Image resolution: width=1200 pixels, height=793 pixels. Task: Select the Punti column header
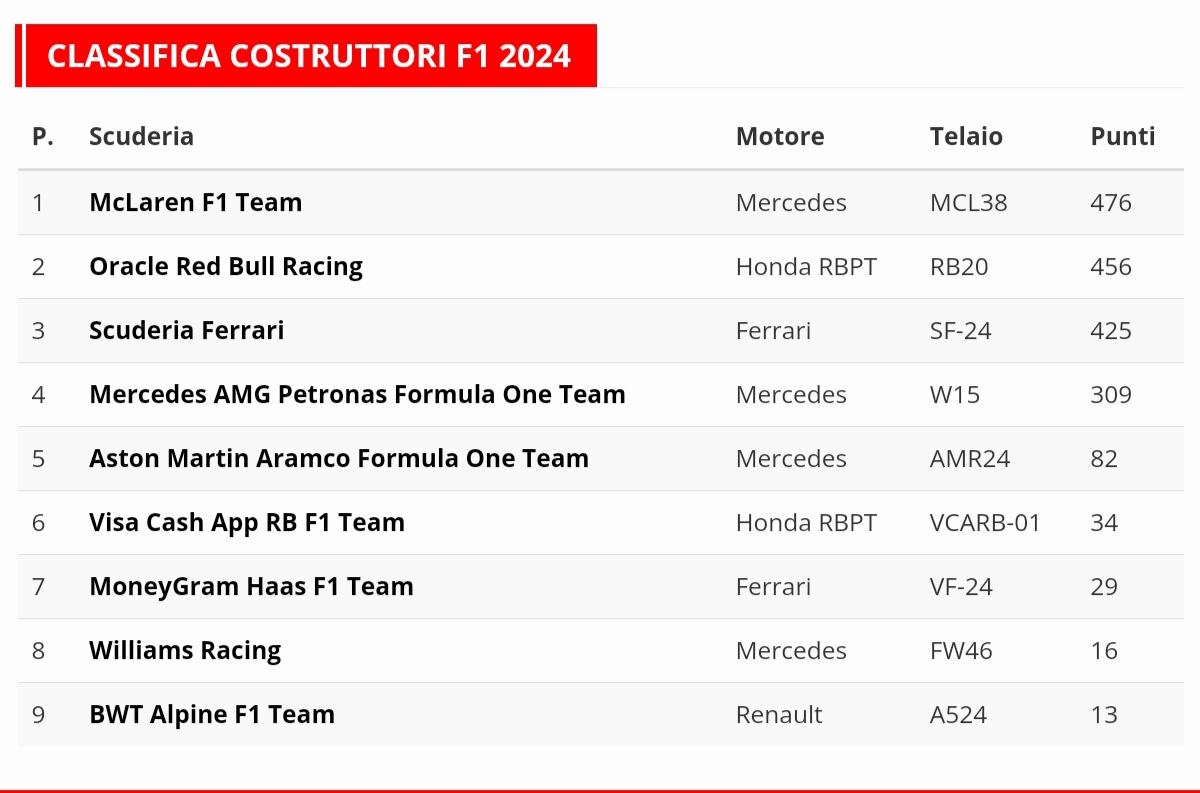[x=1122, y=137]
